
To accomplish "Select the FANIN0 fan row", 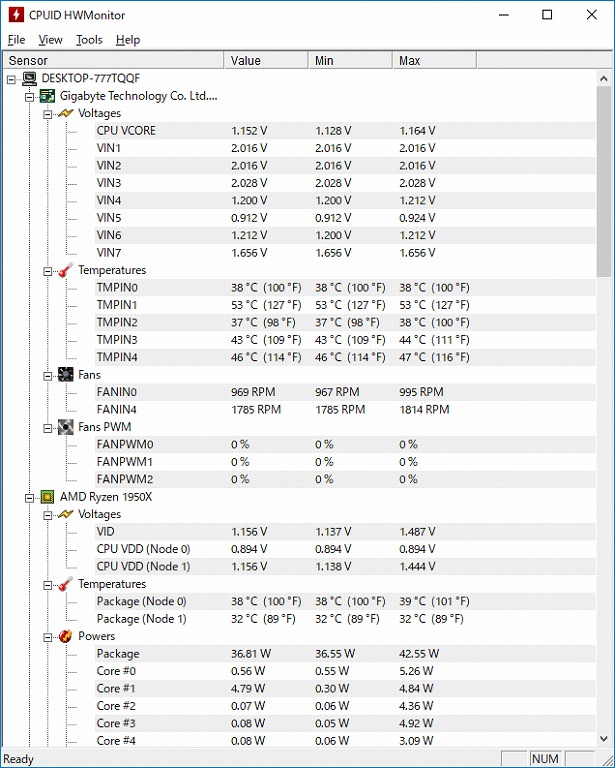I will (345, 392).
